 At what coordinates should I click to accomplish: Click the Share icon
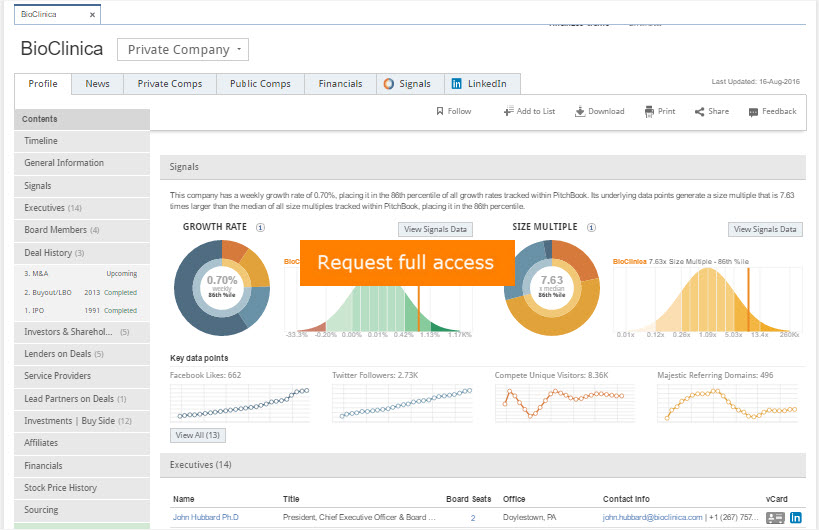point(699,112)
